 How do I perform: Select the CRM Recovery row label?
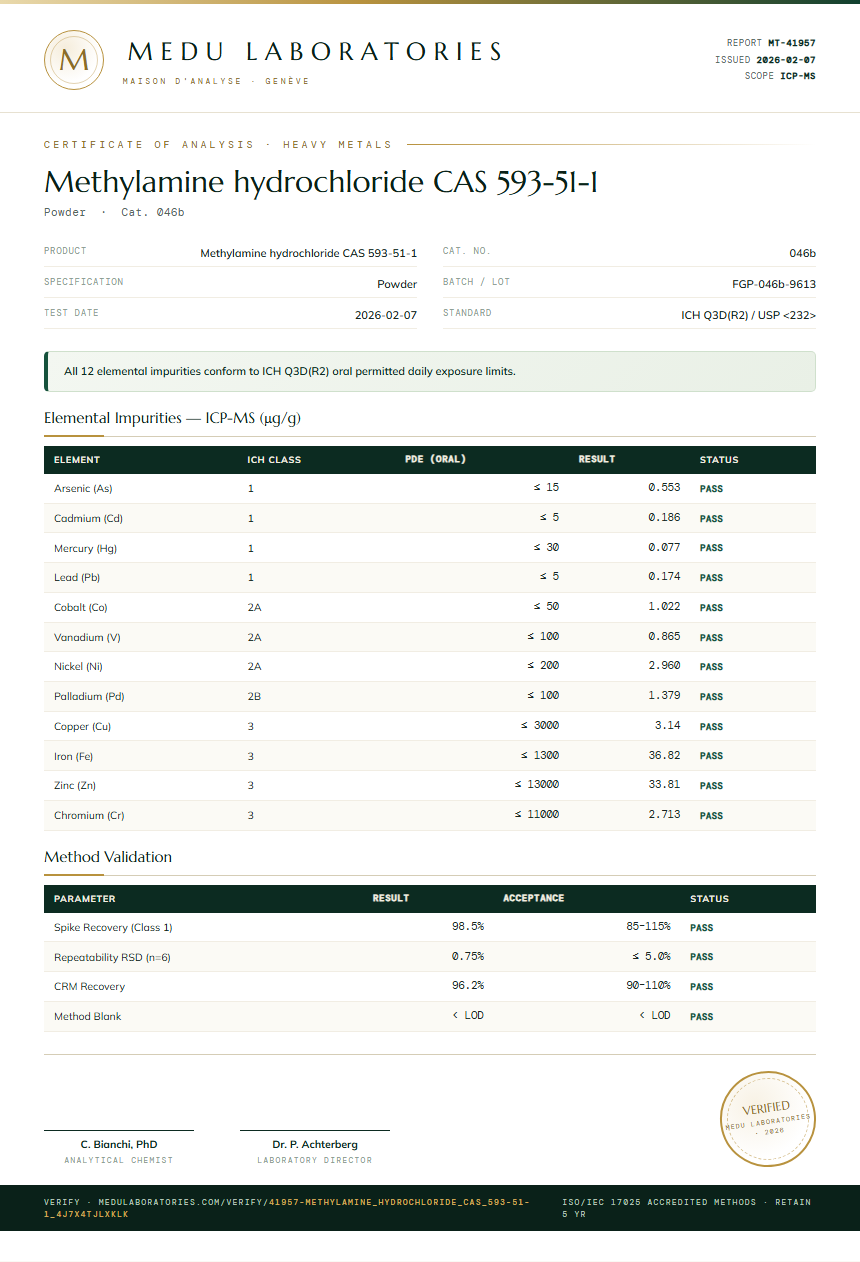click(x=89, y=987)
